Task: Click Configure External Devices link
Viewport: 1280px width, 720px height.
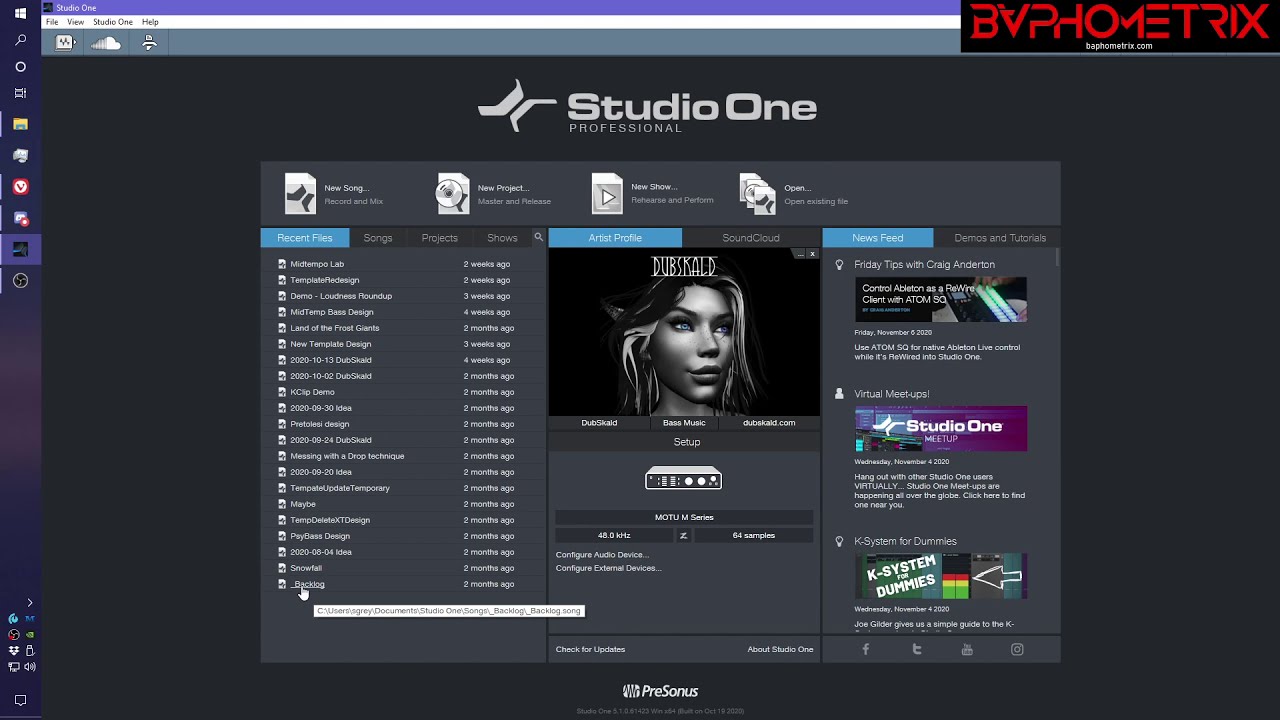Action: tap(608, 568)
